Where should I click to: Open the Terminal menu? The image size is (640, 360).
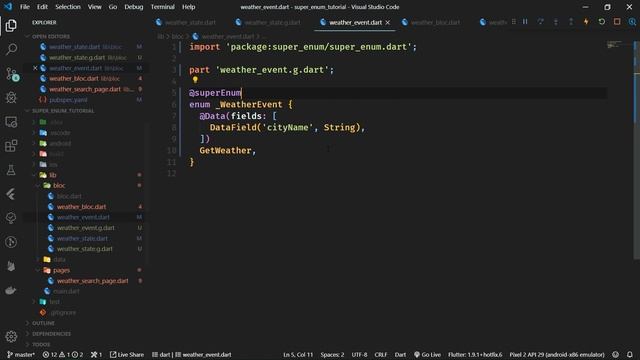(x=162, y=7)
